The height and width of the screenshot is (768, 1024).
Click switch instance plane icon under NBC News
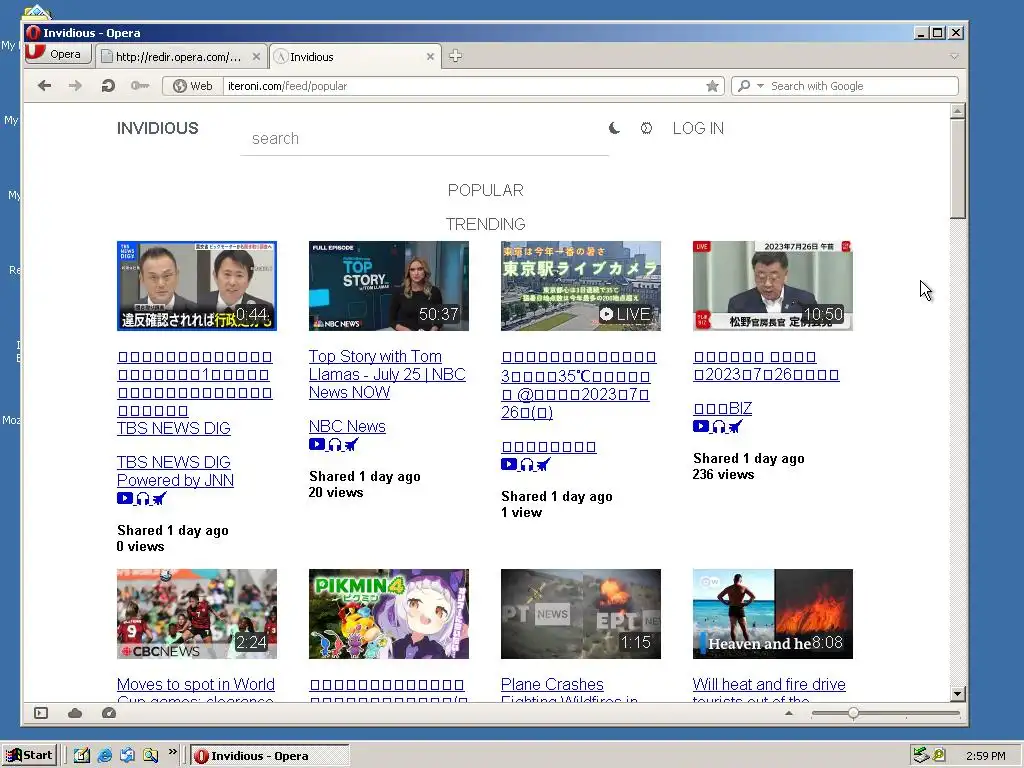[x=351, y=445]
